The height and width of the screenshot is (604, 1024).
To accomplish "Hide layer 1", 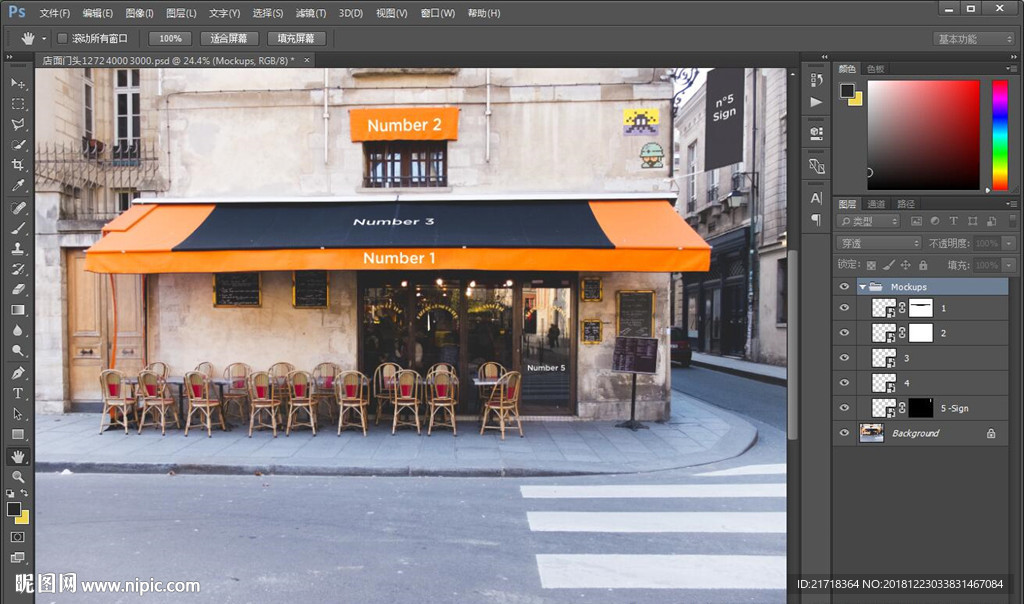I will [844, 308].
